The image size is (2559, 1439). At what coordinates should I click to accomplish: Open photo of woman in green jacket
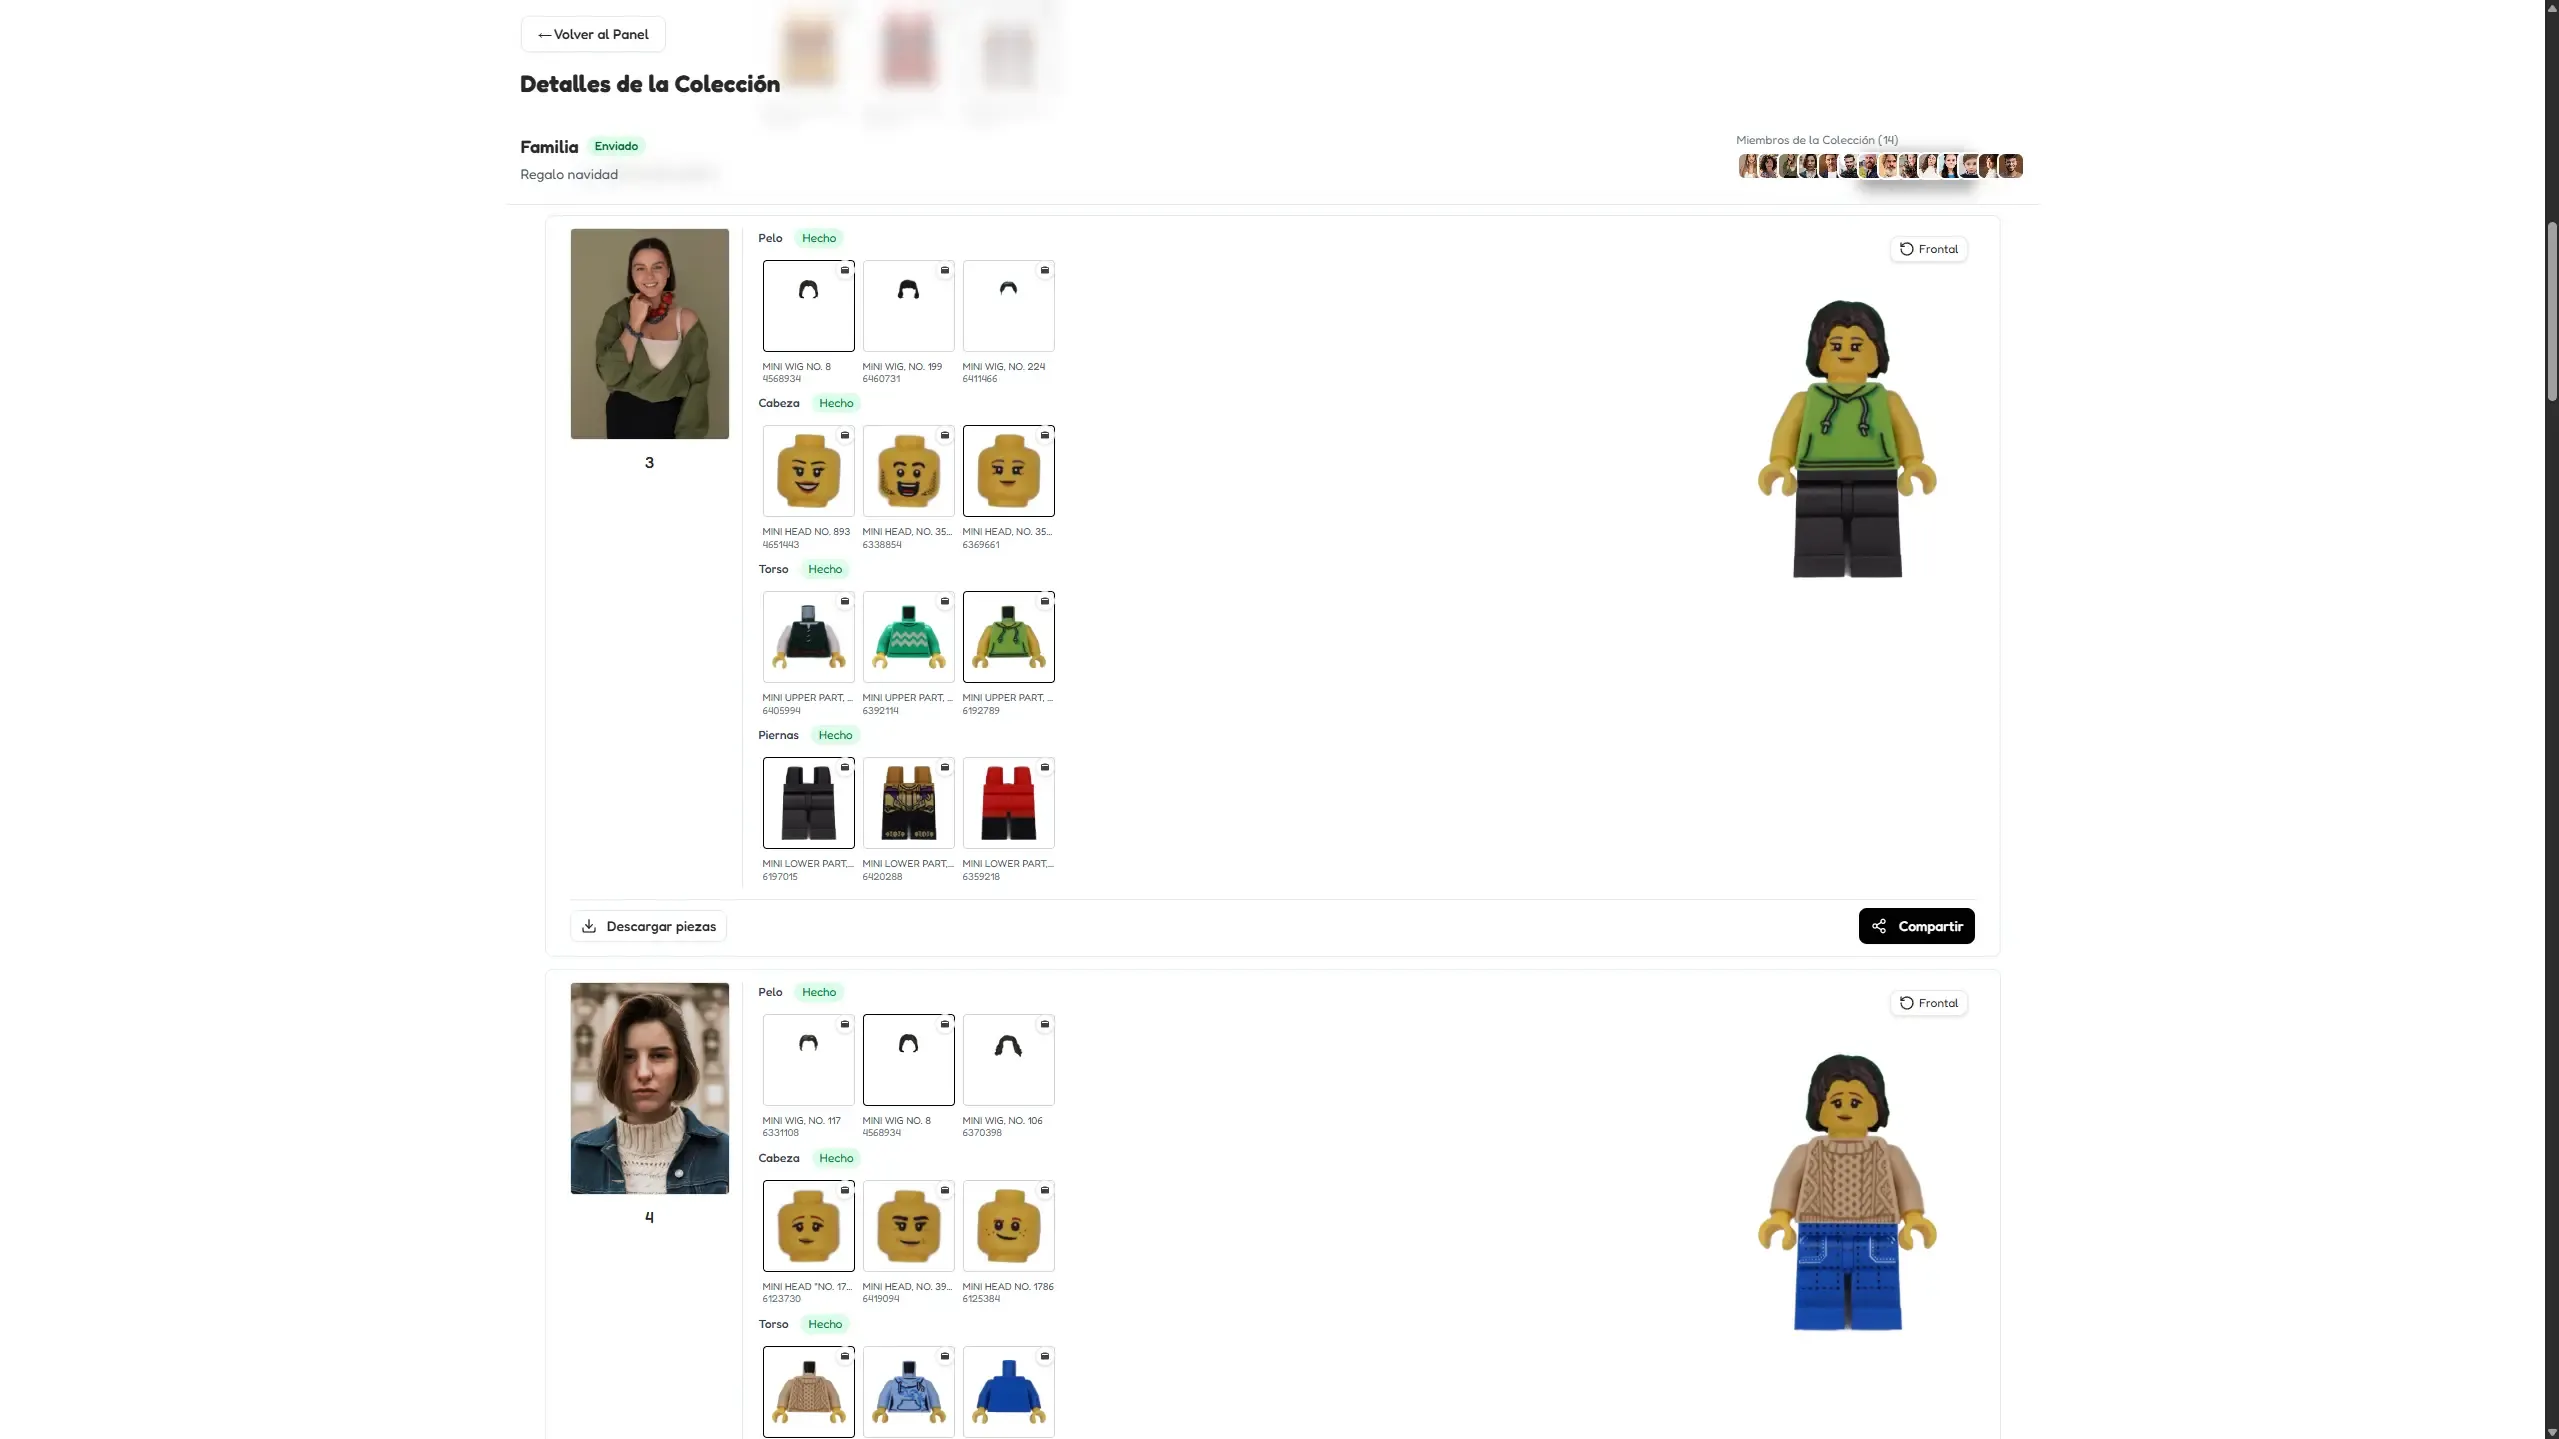(649, 334)
